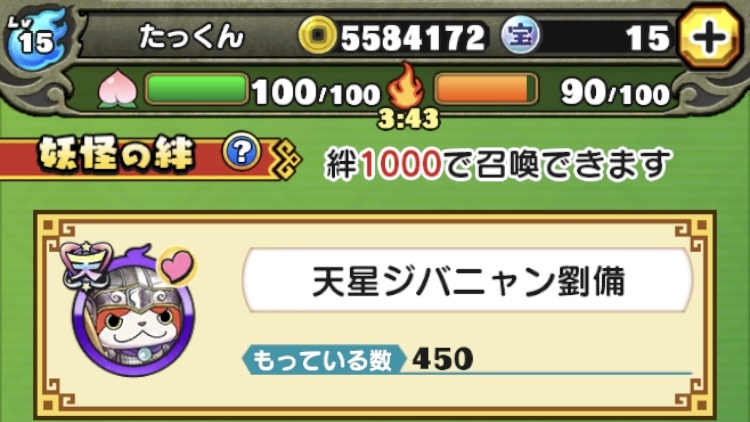Tap the 天星ジバニャン劉備 name field
Screen dimensions: 750x422
click(468, 280)
